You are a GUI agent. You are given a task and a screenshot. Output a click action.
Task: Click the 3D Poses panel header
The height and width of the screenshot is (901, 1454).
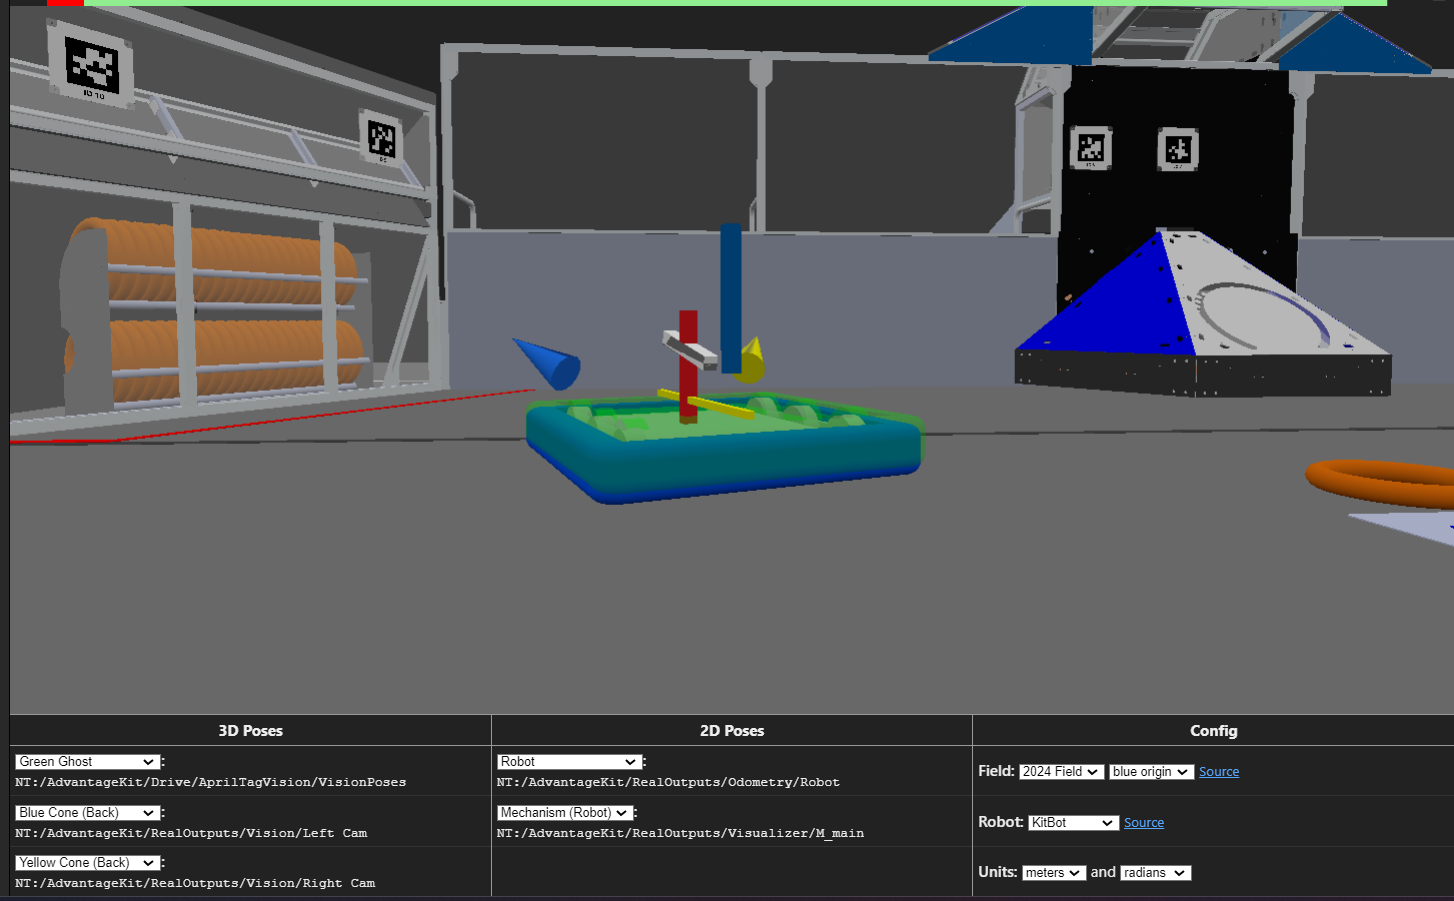(250, 730)
